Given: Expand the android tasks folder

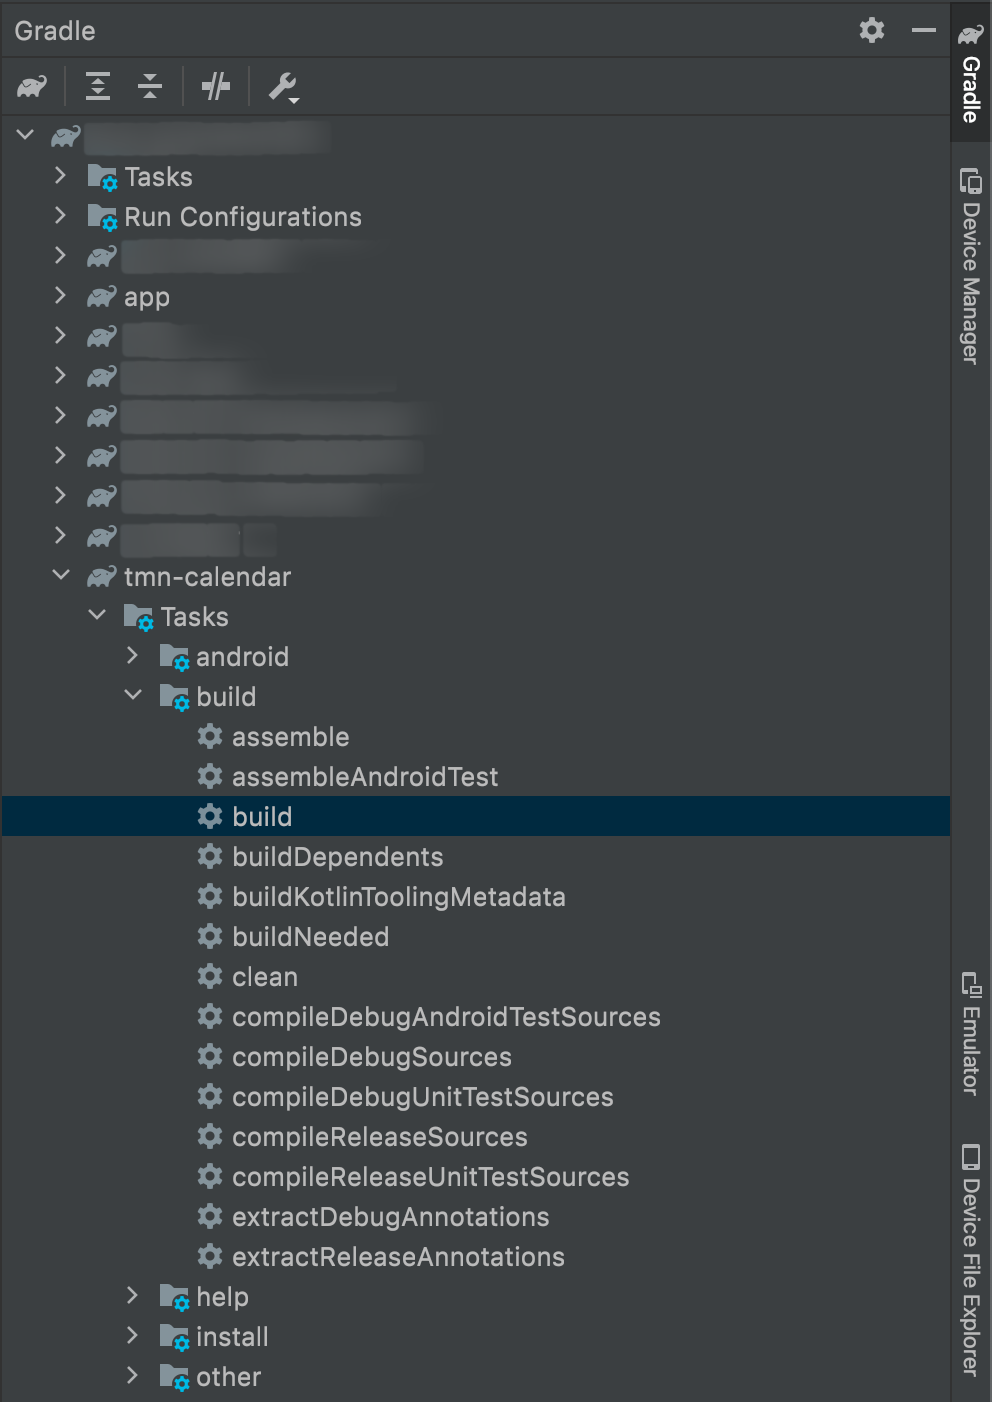Looking at the screenshot, I should (x=133, y=656).
